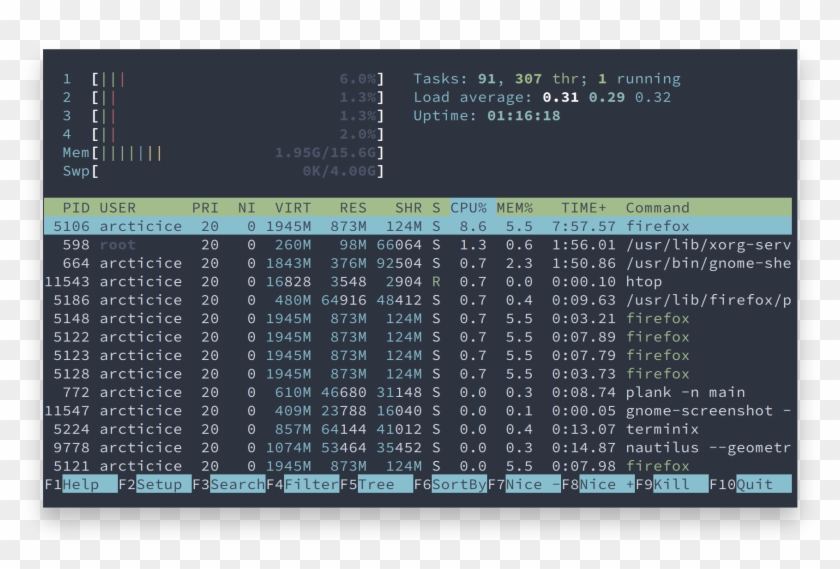Sort by the SHR column header

(408, 208)
